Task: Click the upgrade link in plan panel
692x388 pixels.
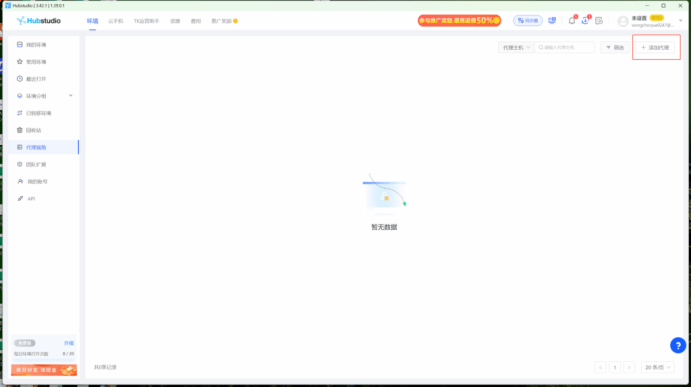Action: tap(69, 343)
